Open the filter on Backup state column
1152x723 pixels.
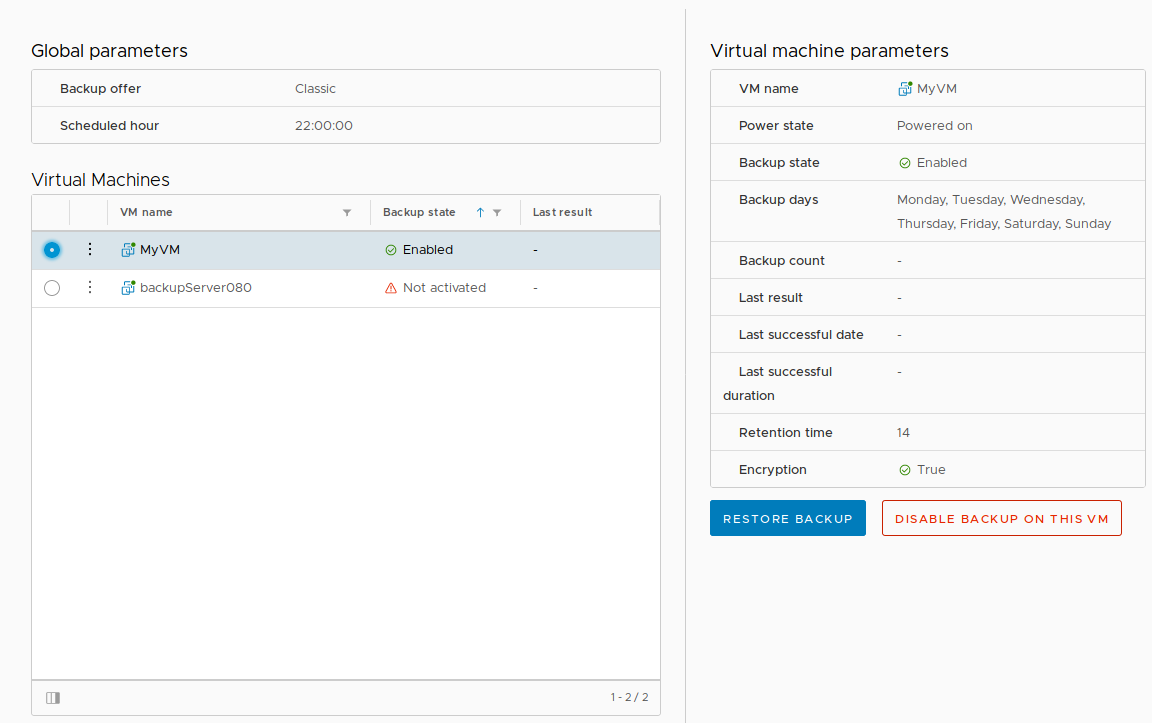(495, 212)
